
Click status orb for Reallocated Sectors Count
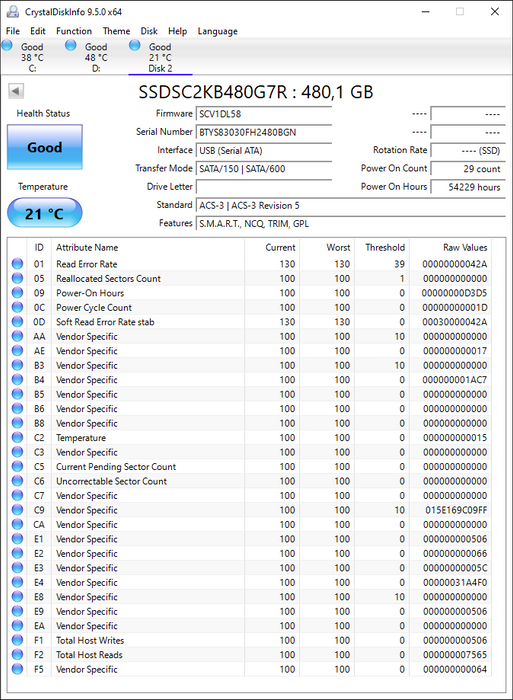point(17,278)
